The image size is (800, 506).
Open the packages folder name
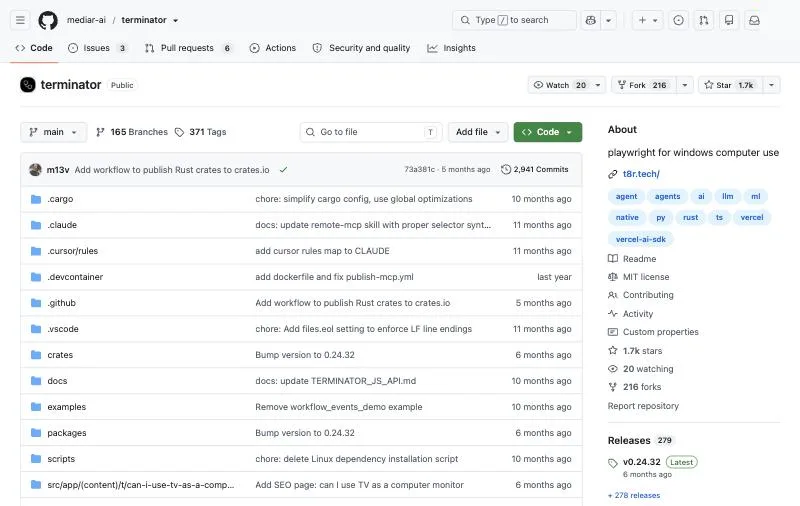click(67, 433)
